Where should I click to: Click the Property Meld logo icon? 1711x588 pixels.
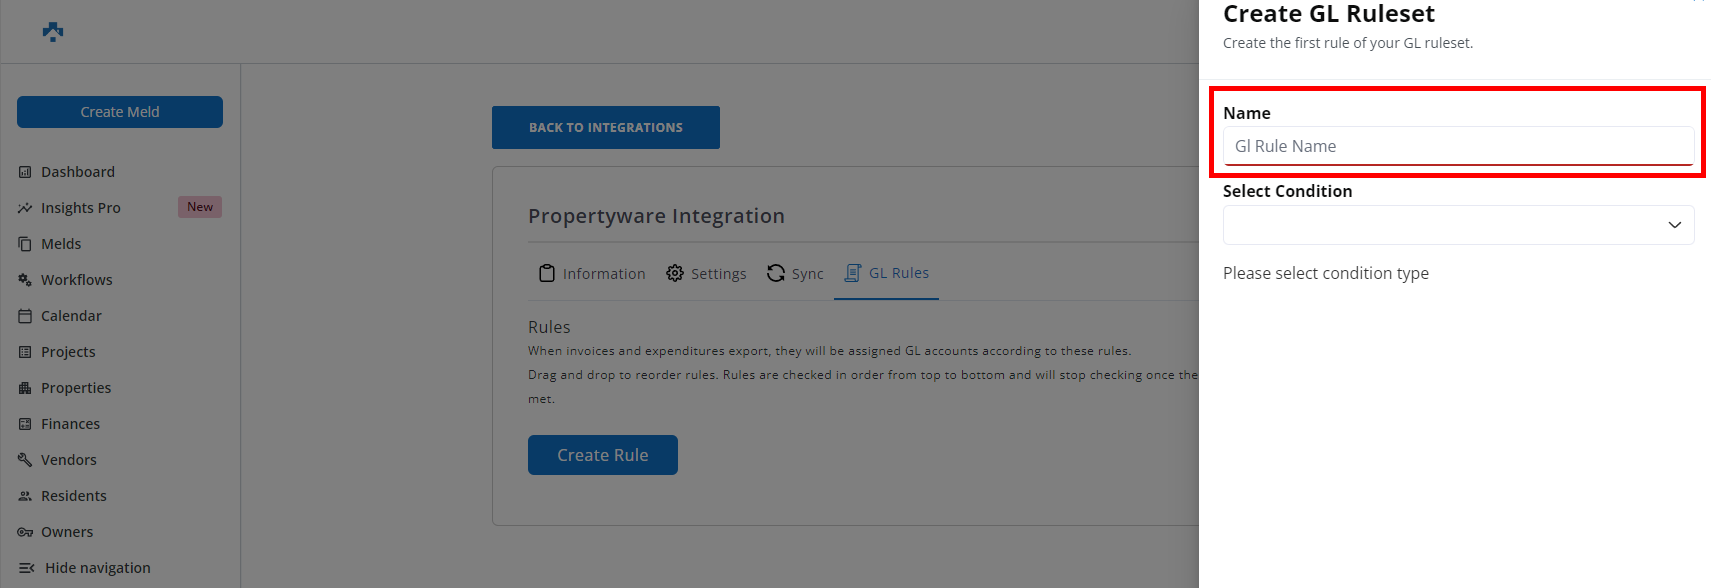[x=53, y=32]
